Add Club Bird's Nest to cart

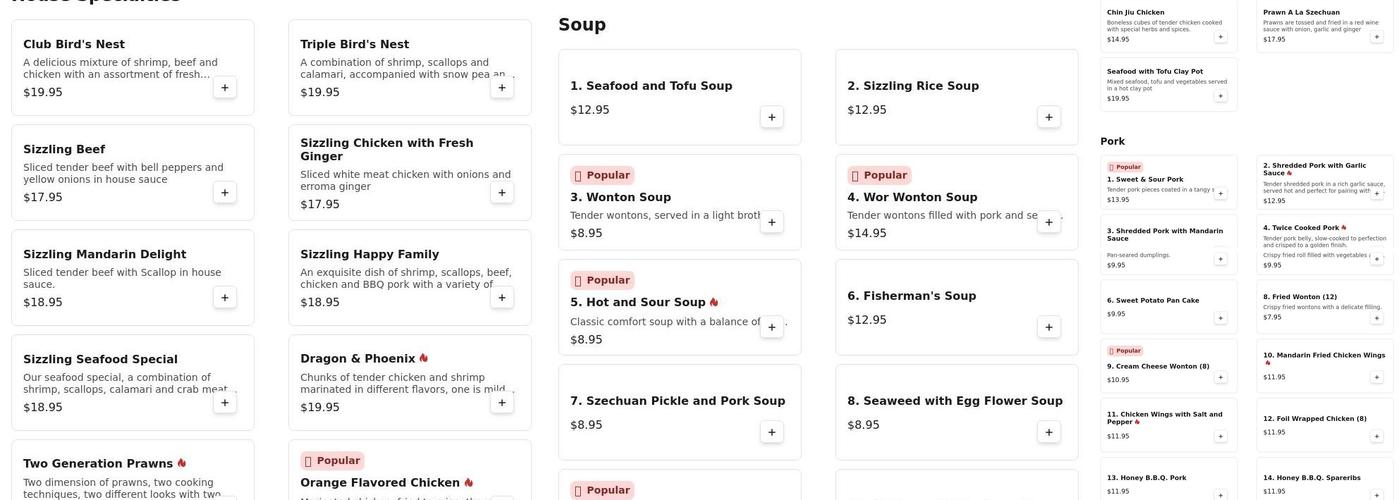click(225, 88)
